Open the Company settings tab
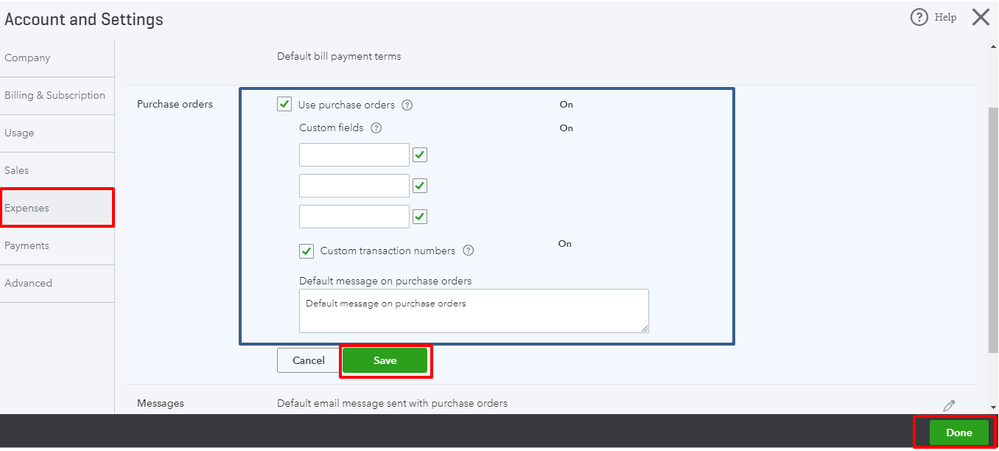This screenshot has height=451, width=999. [x=28, y=58]
